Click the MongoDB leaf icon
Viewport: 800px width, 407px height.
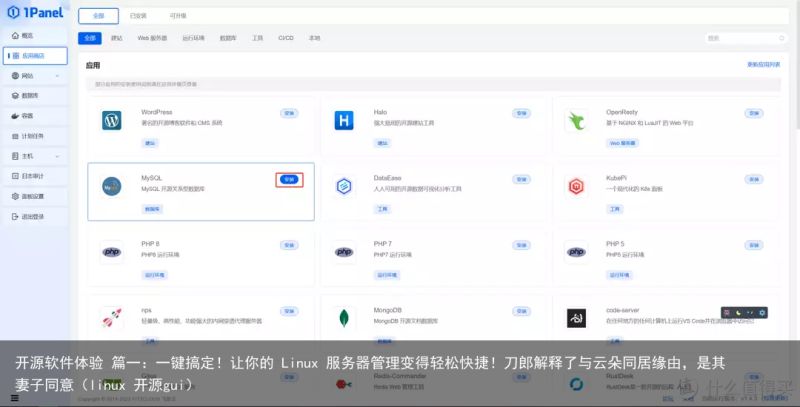click(344, 318)
